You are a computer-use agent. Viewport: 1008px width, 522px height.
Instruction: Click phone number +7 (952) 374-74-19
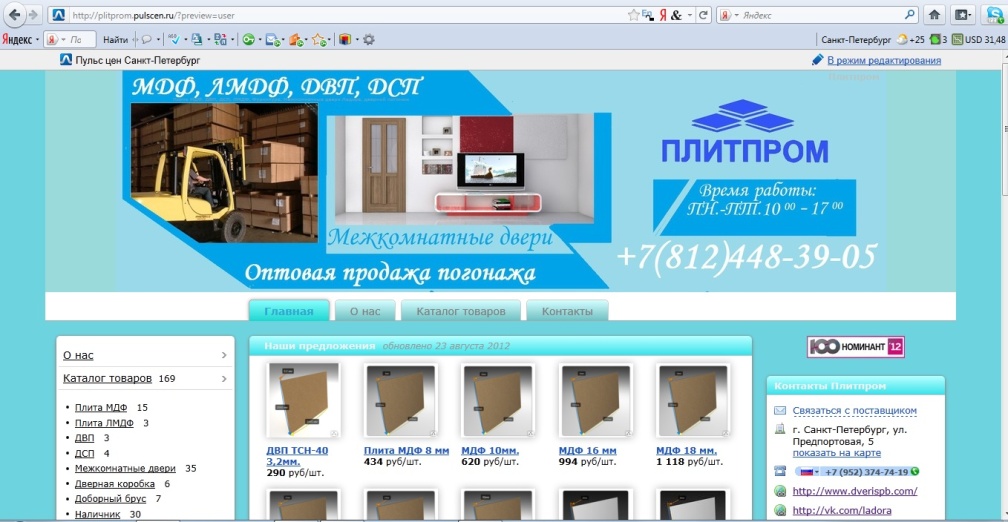pyautogui.click(x=867, y=472)
